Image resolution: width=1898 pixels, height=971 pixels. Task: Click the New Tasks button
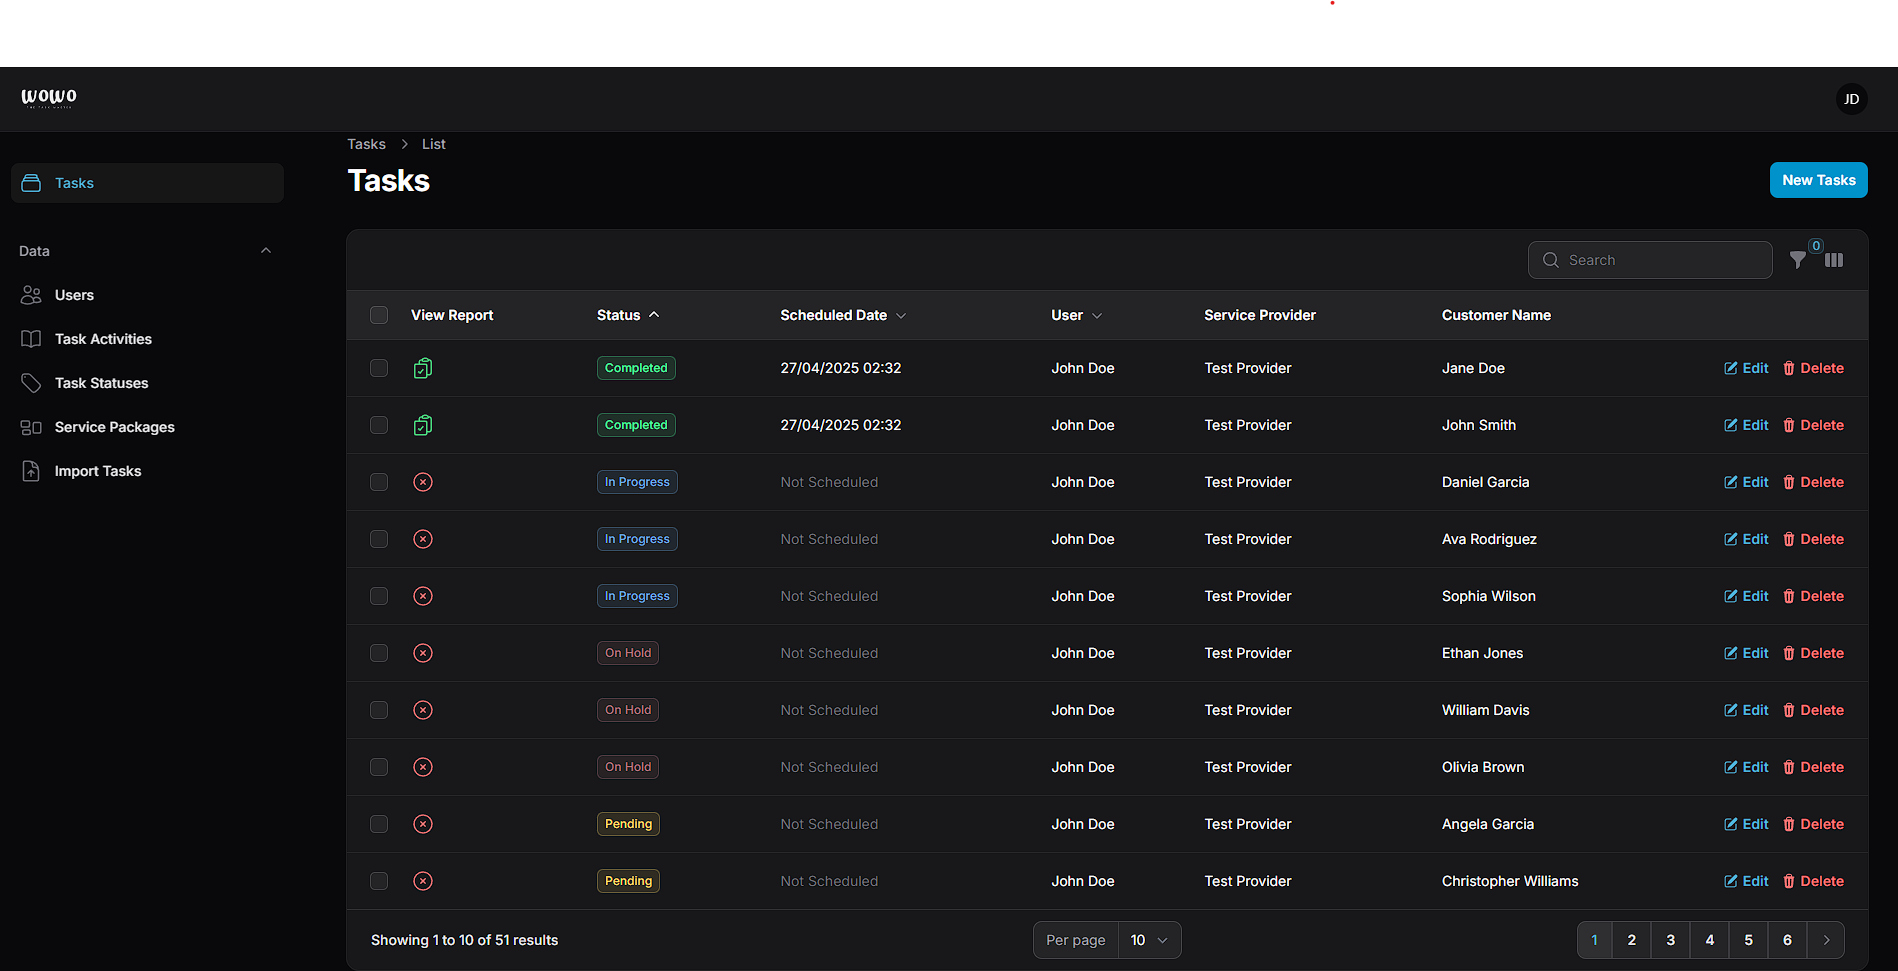tap(1818, 180)
